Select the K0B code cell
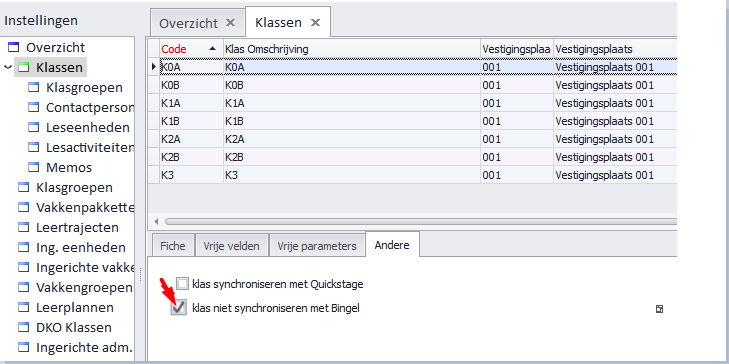This screenshot has width=729, height=364. click(x=191, y=85)
